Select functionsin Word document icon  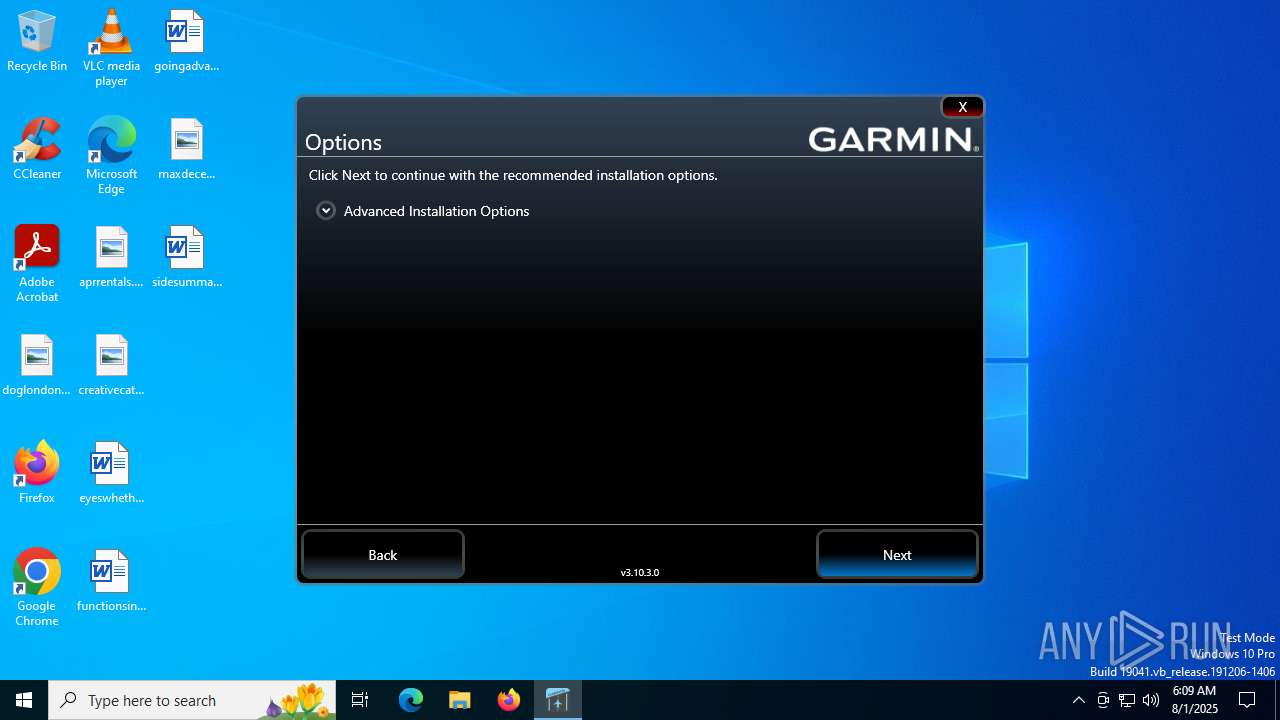pos(111,582)
